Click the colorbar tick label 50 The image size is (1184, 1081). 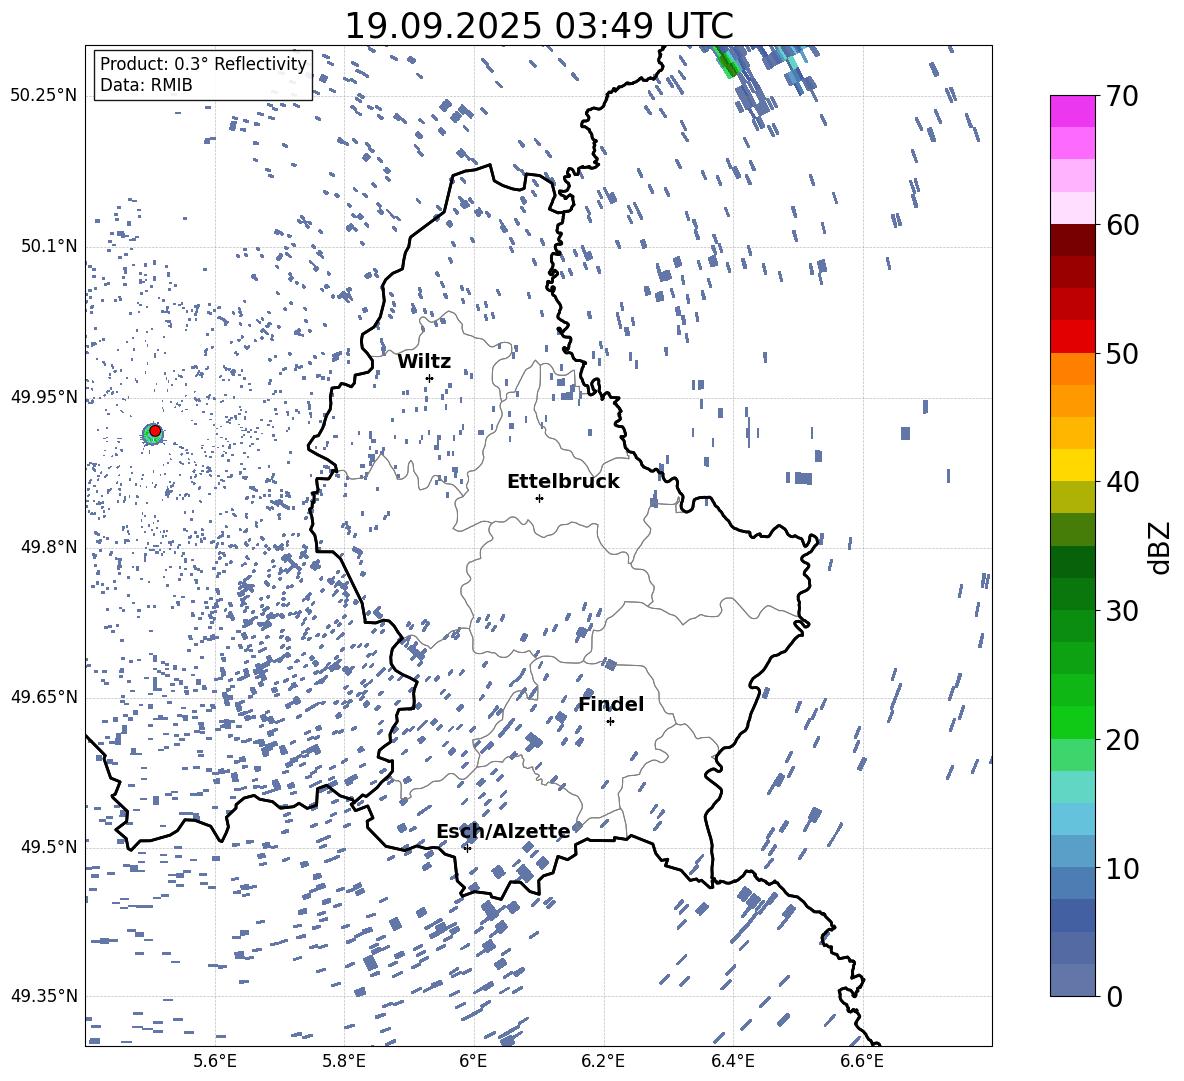1123,354
